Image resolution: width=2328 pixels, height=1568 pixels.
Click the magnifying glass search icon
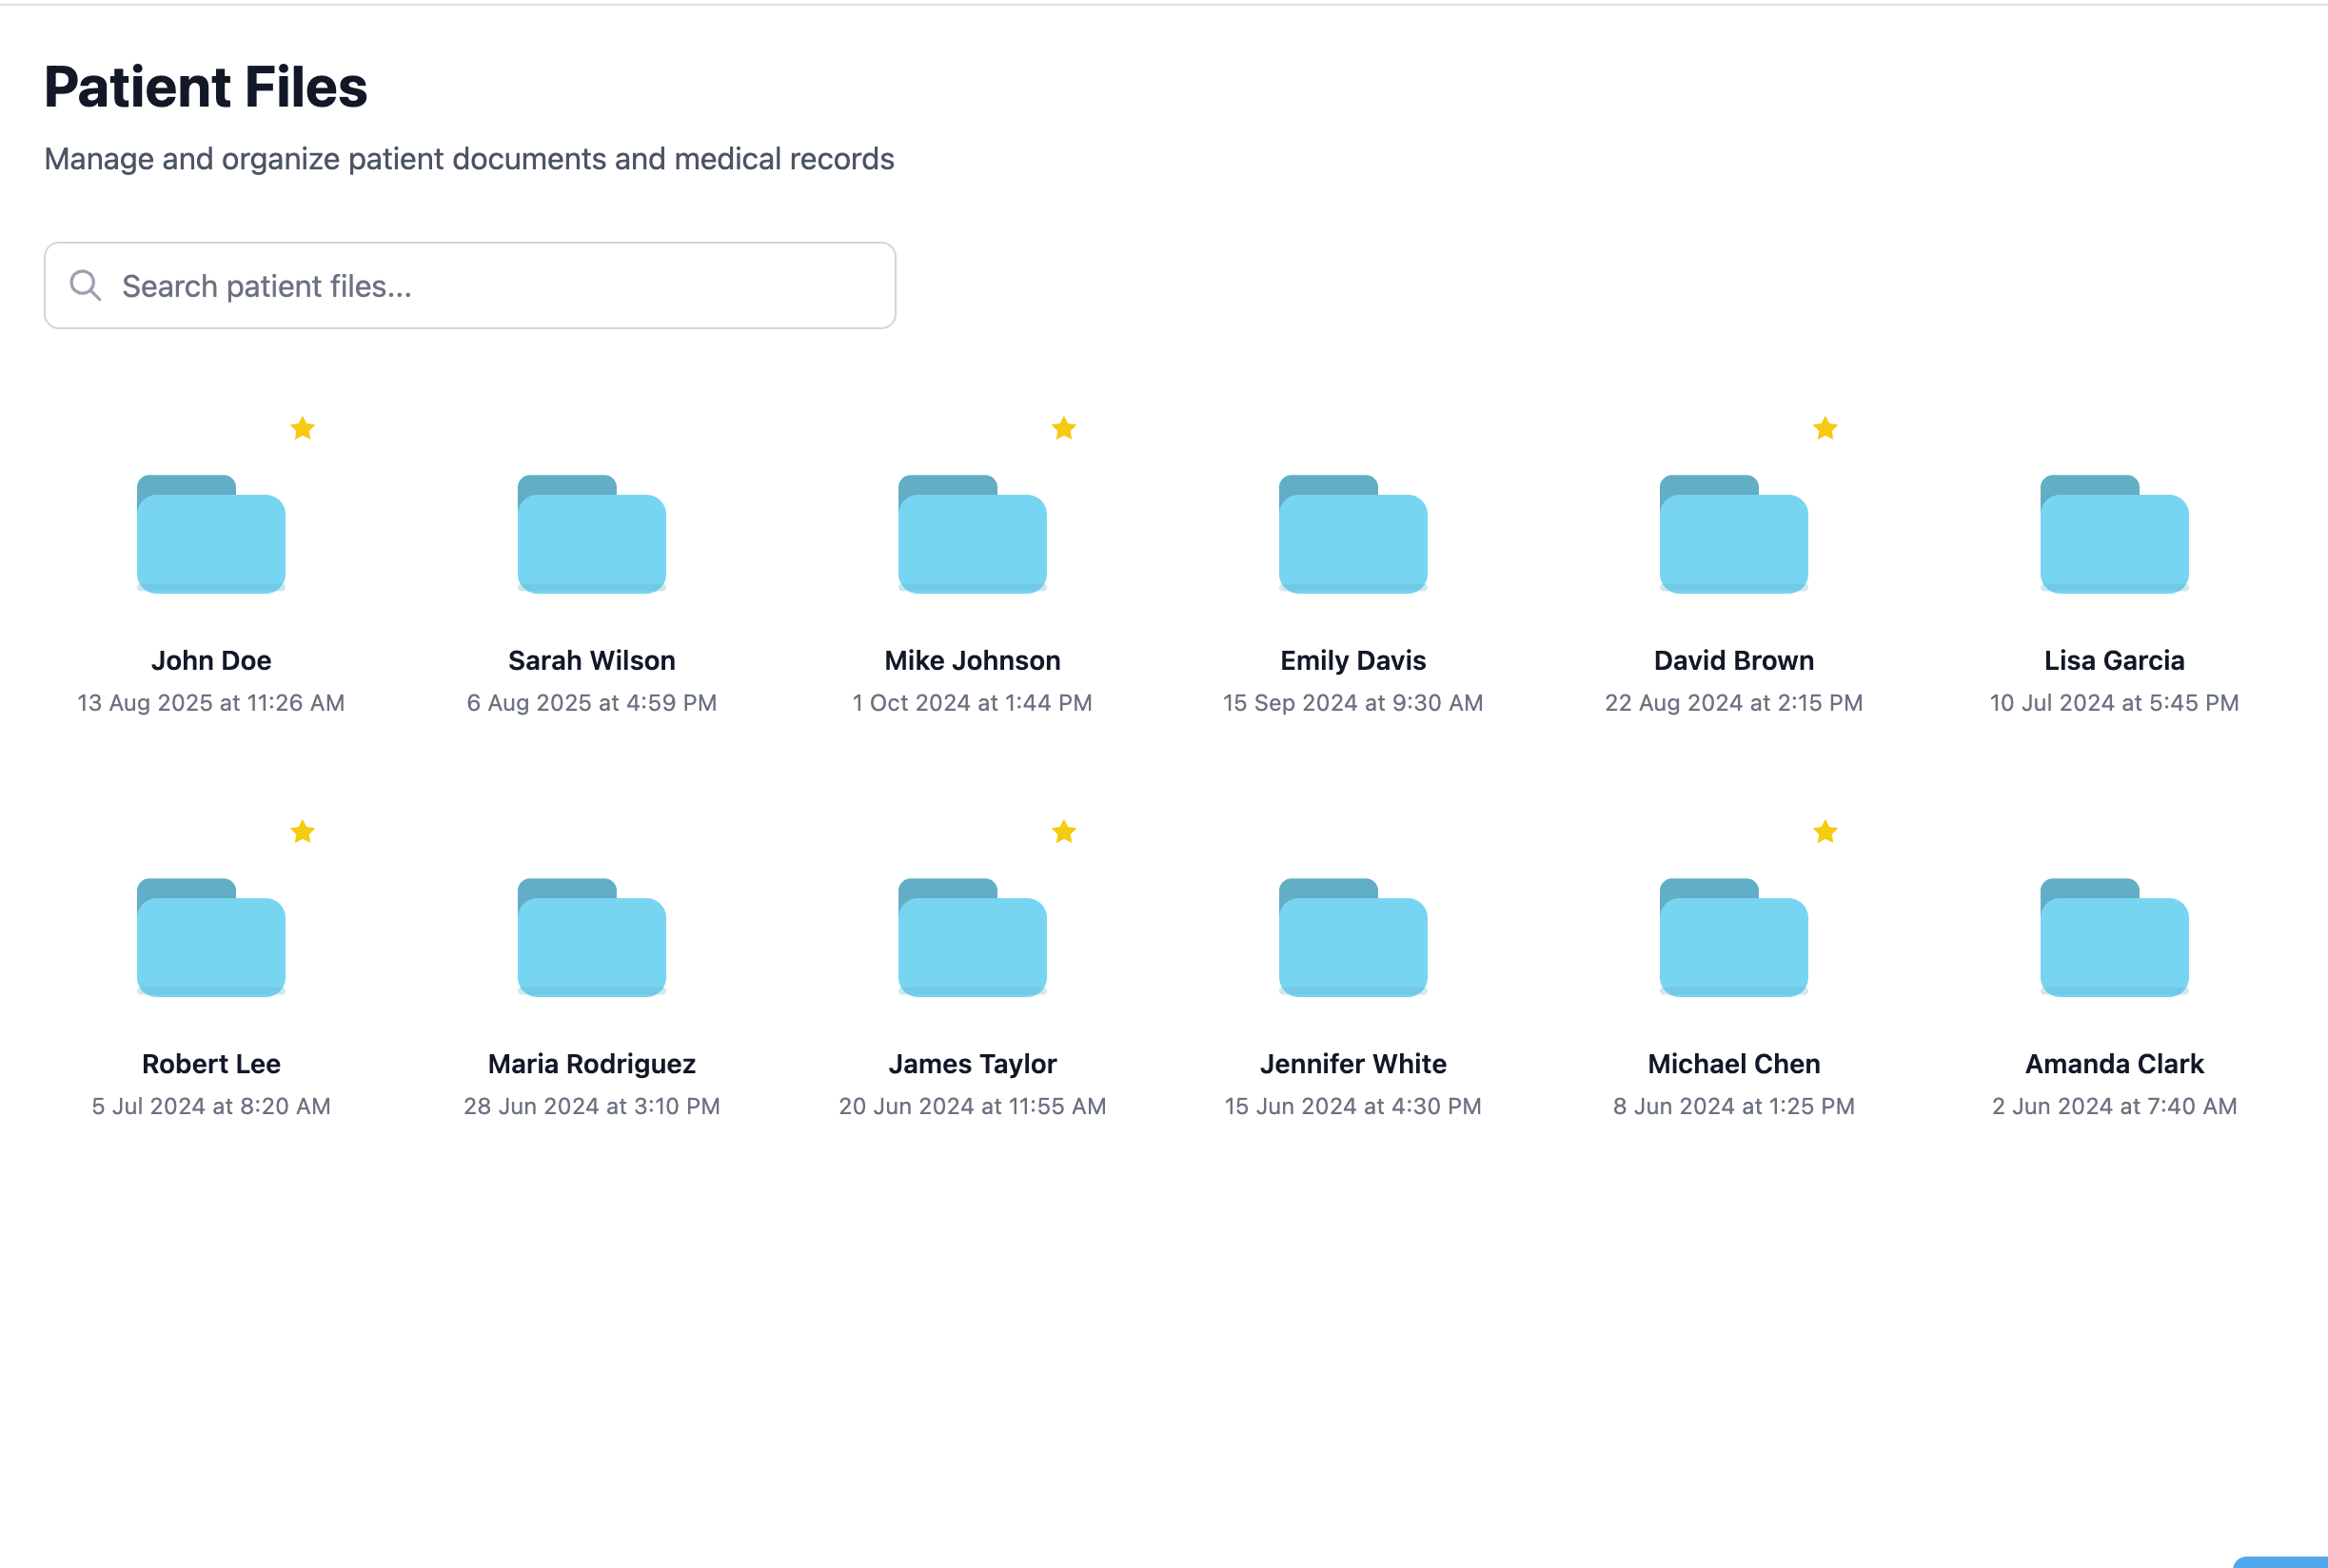point(86,286)
